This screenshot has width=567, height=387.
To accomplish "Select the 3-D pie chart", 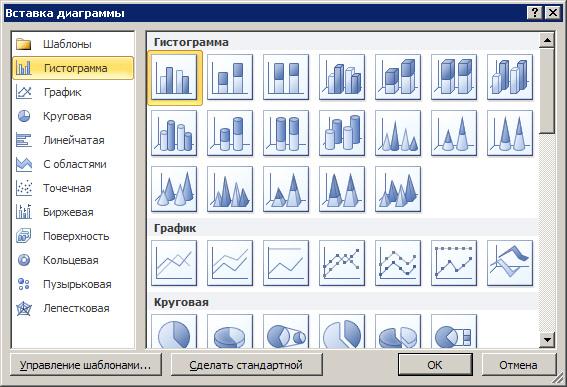I will point(230,331).
